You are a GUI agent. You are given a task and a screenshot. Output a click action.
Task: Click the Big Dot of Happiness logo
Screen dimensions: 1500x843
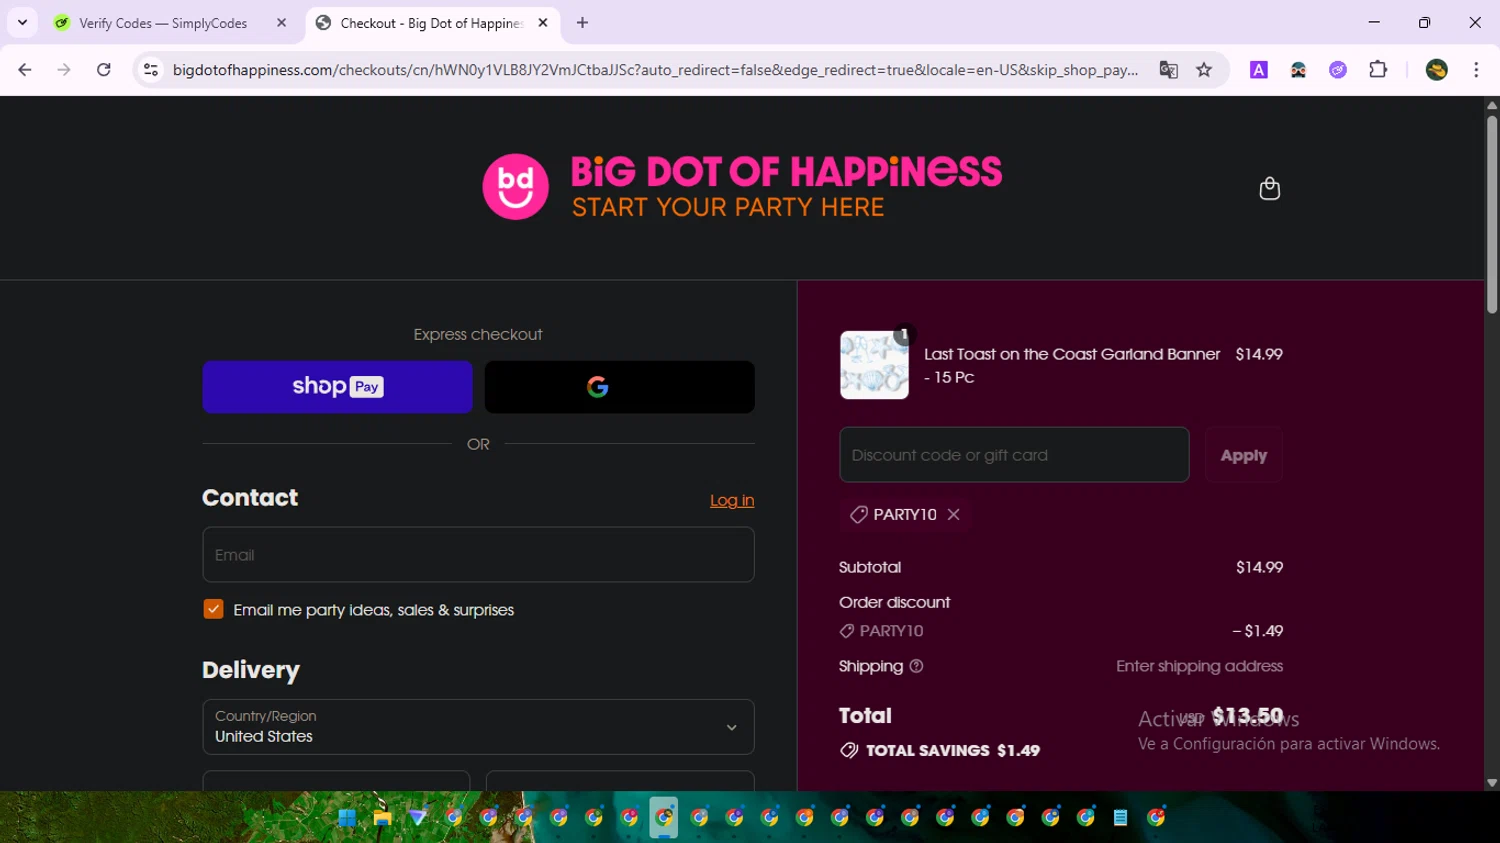(742, 187)
